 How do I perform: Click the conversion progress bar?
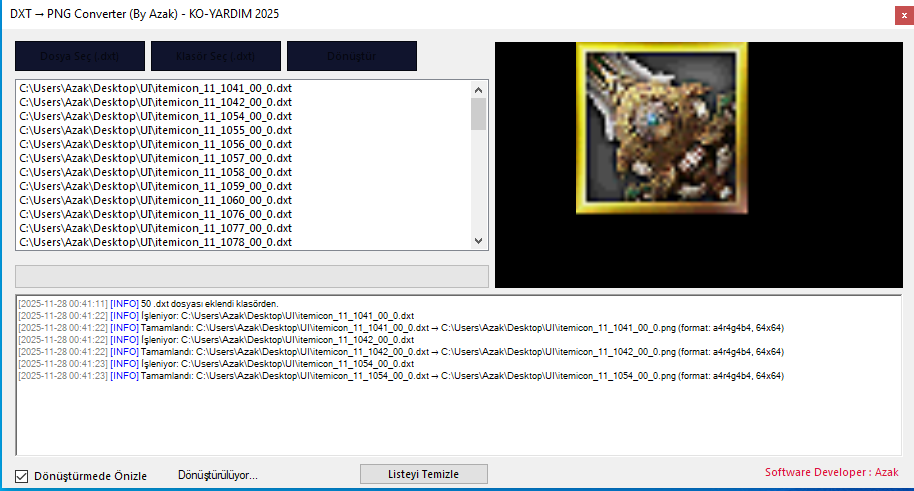click(252, 276)
